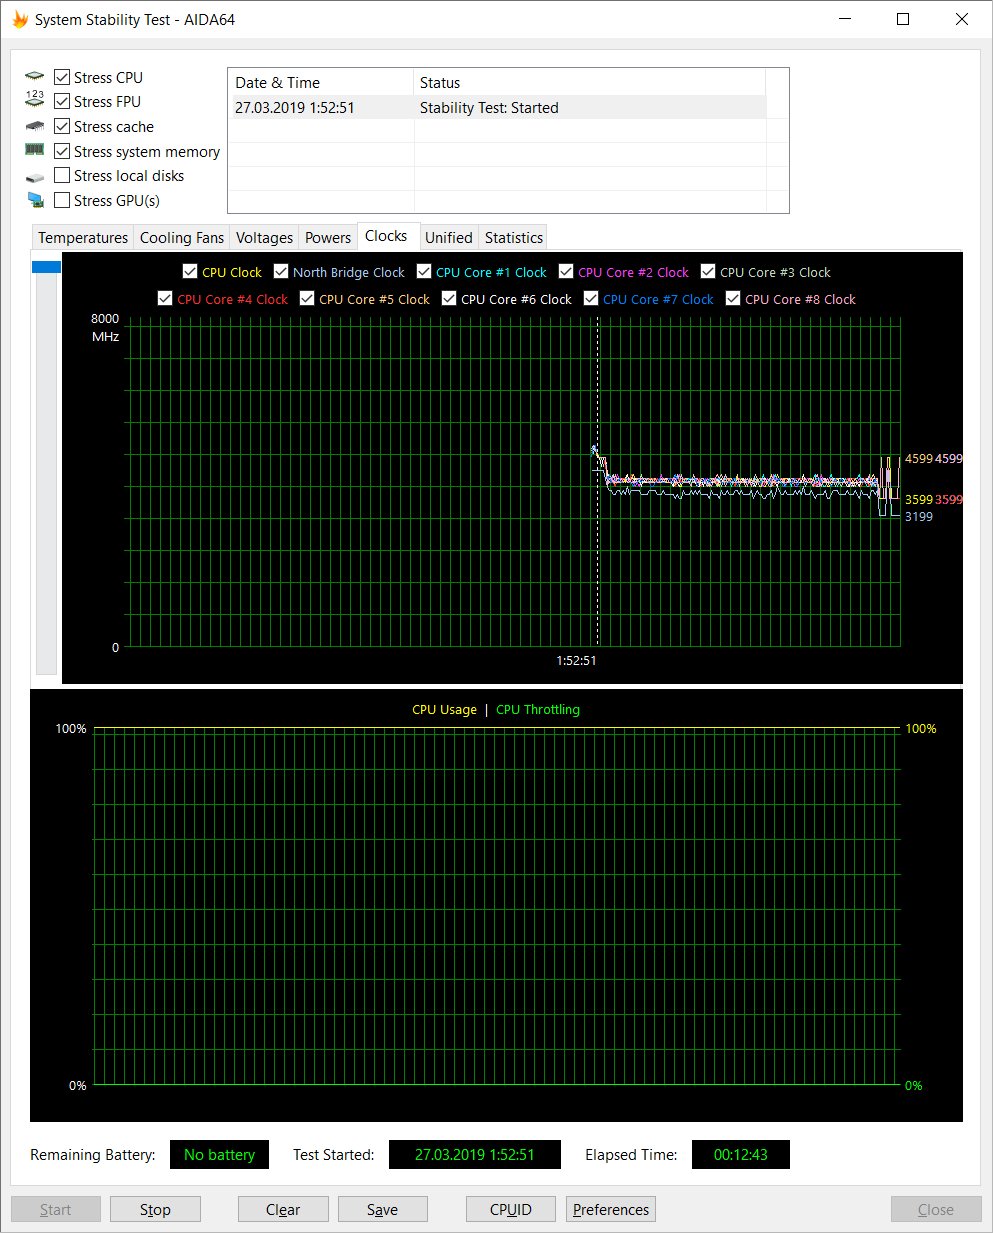Hide North Bridge Clock graph line

tap(281, 272)
